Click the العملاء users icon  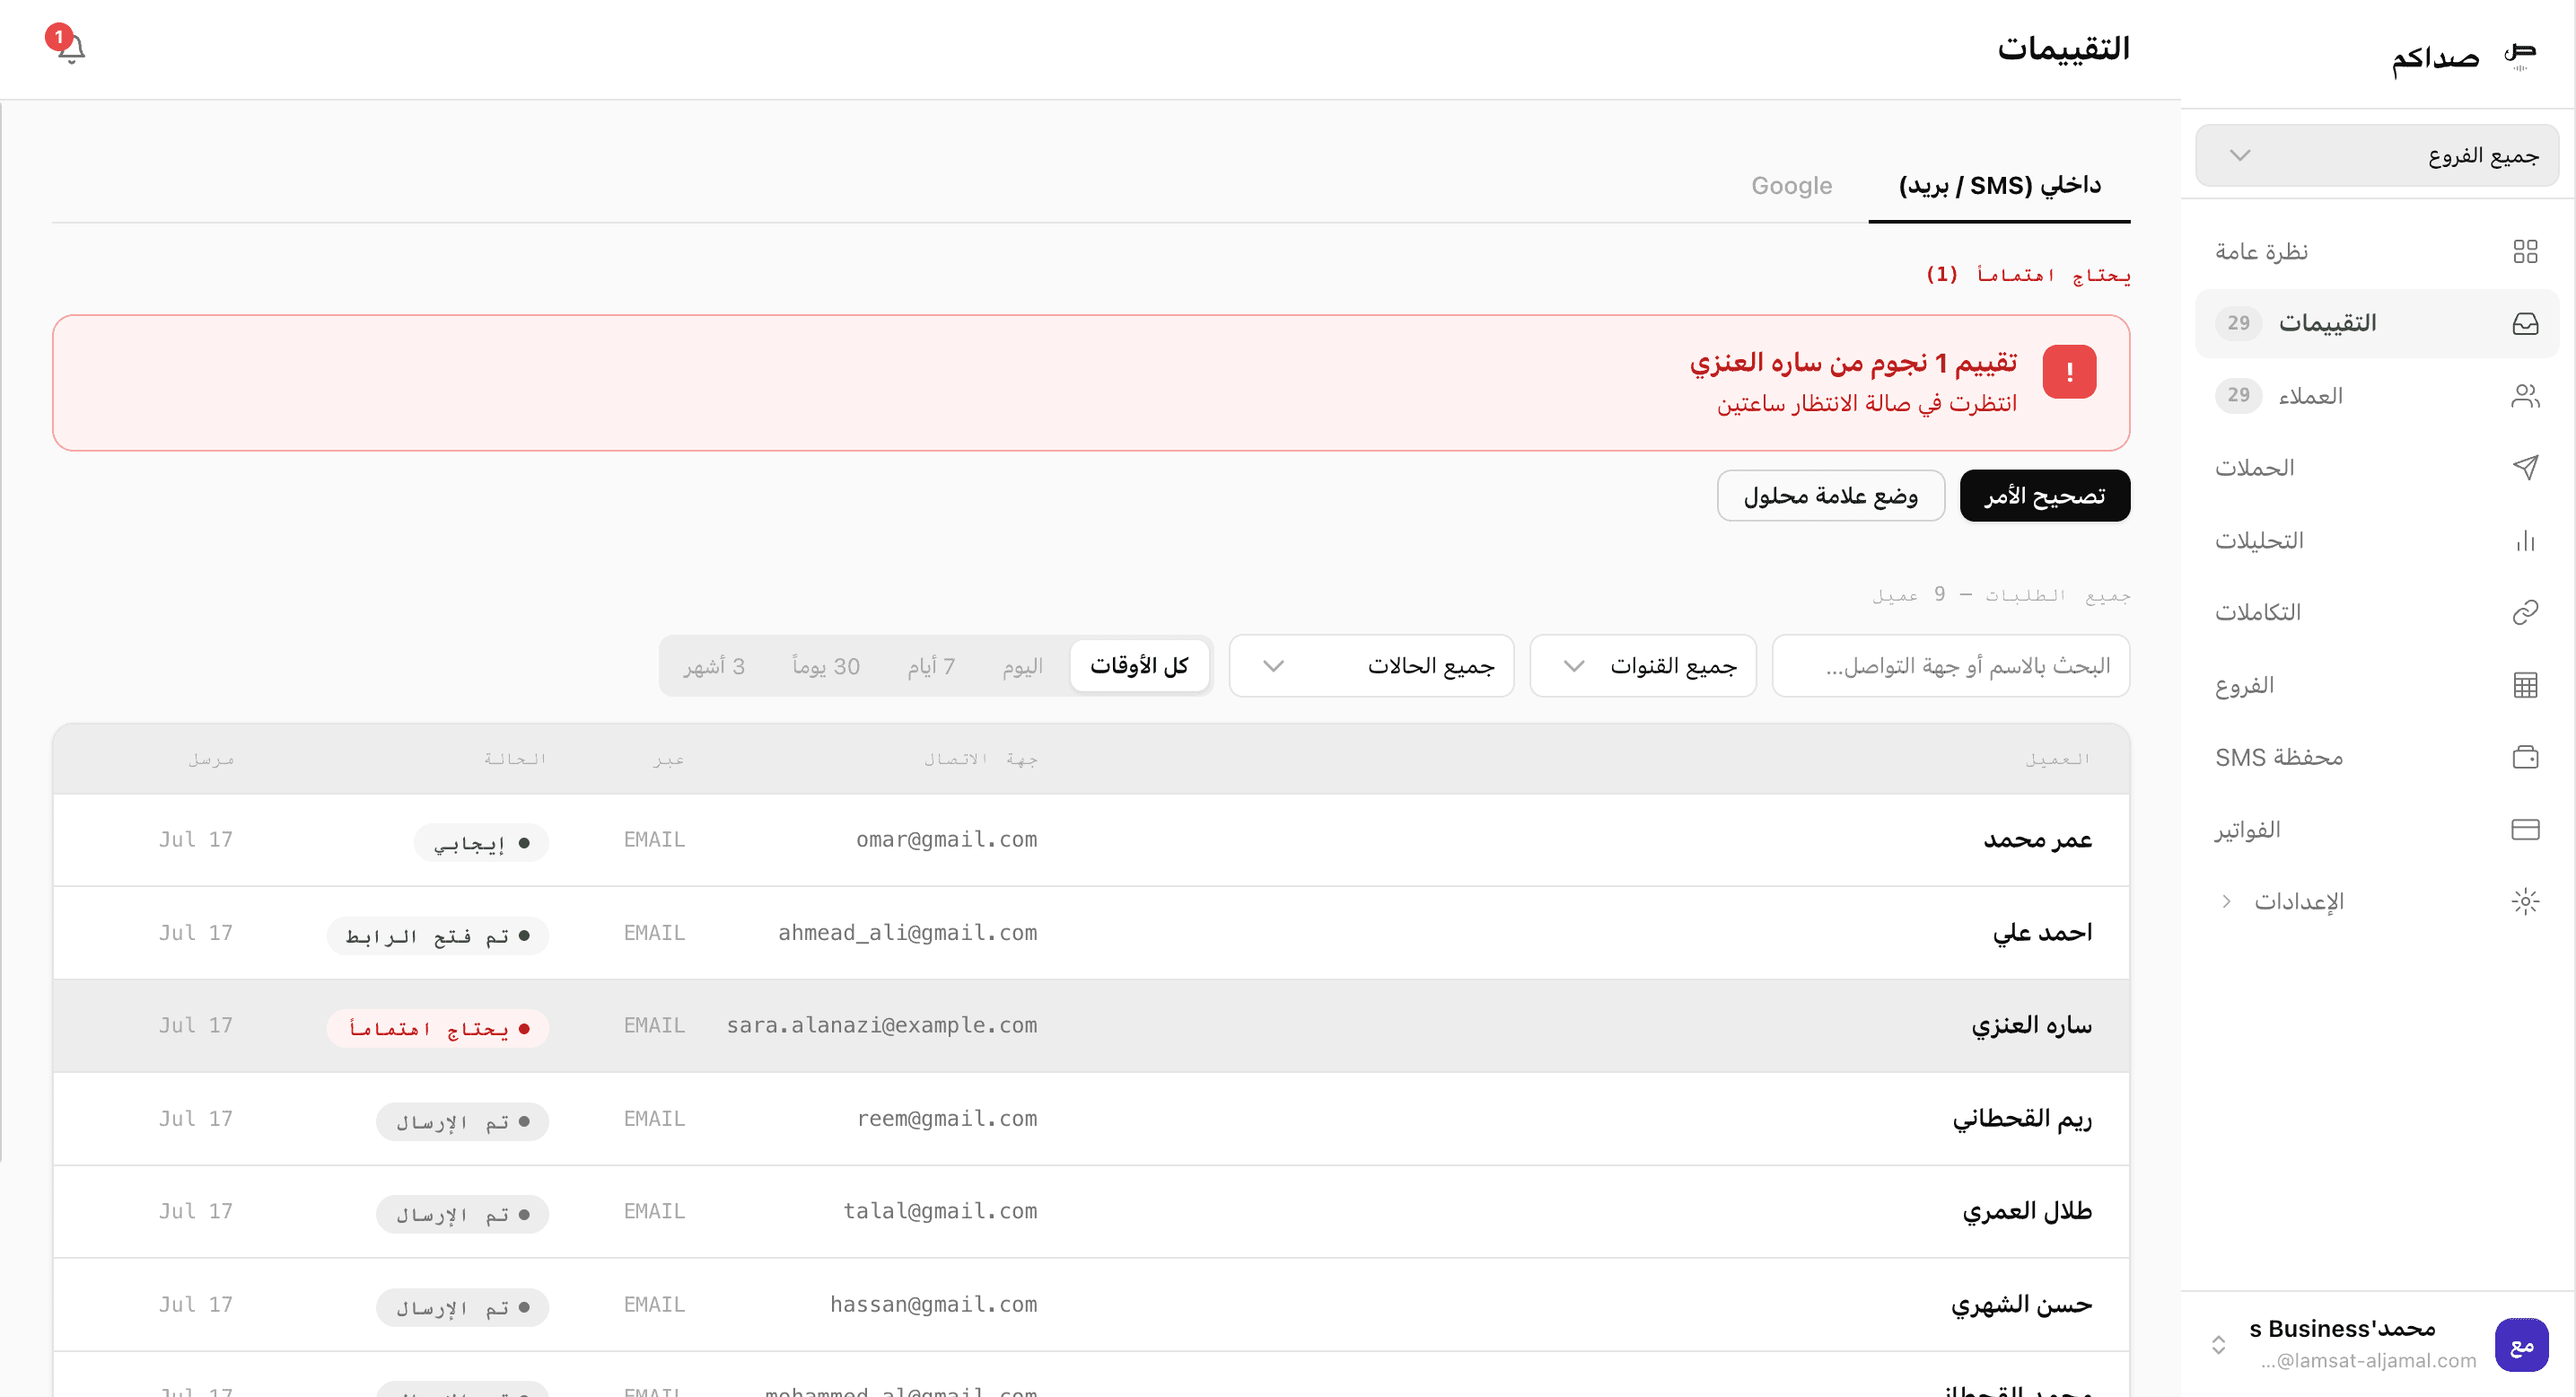[2525, 396]
